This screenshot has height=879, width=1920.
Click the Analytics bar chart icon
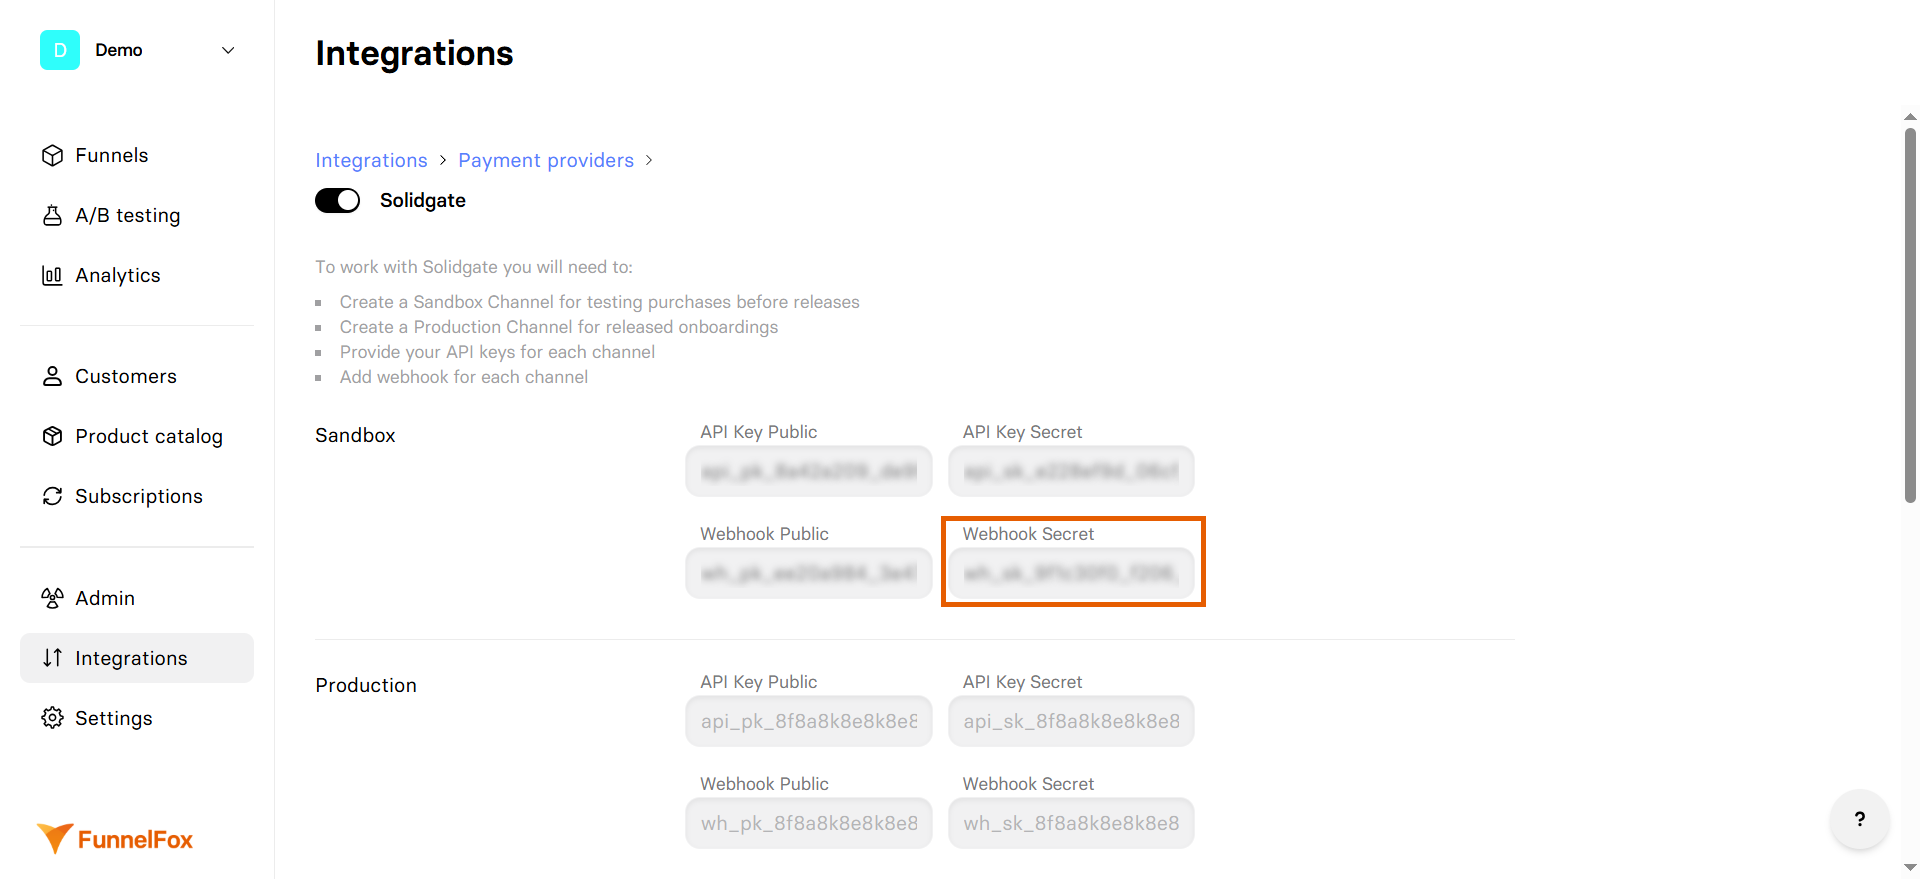coord(52,275)
